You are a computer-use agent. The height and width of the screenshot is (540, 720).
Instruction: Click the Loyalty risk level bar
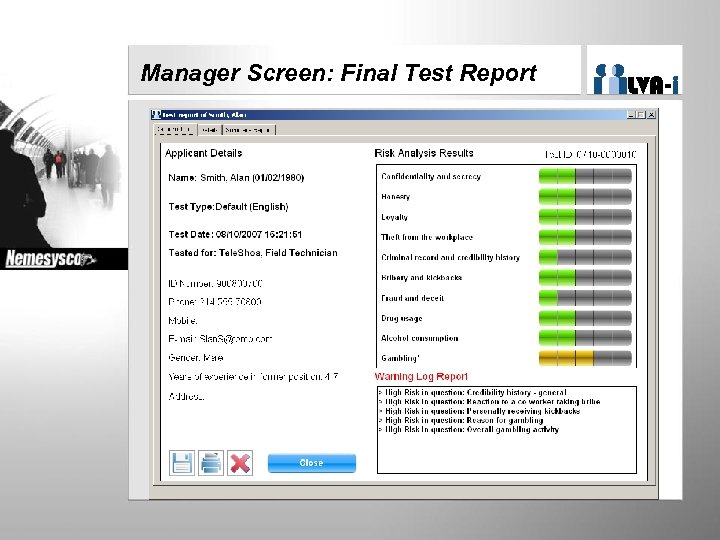(x=585, y=217)
